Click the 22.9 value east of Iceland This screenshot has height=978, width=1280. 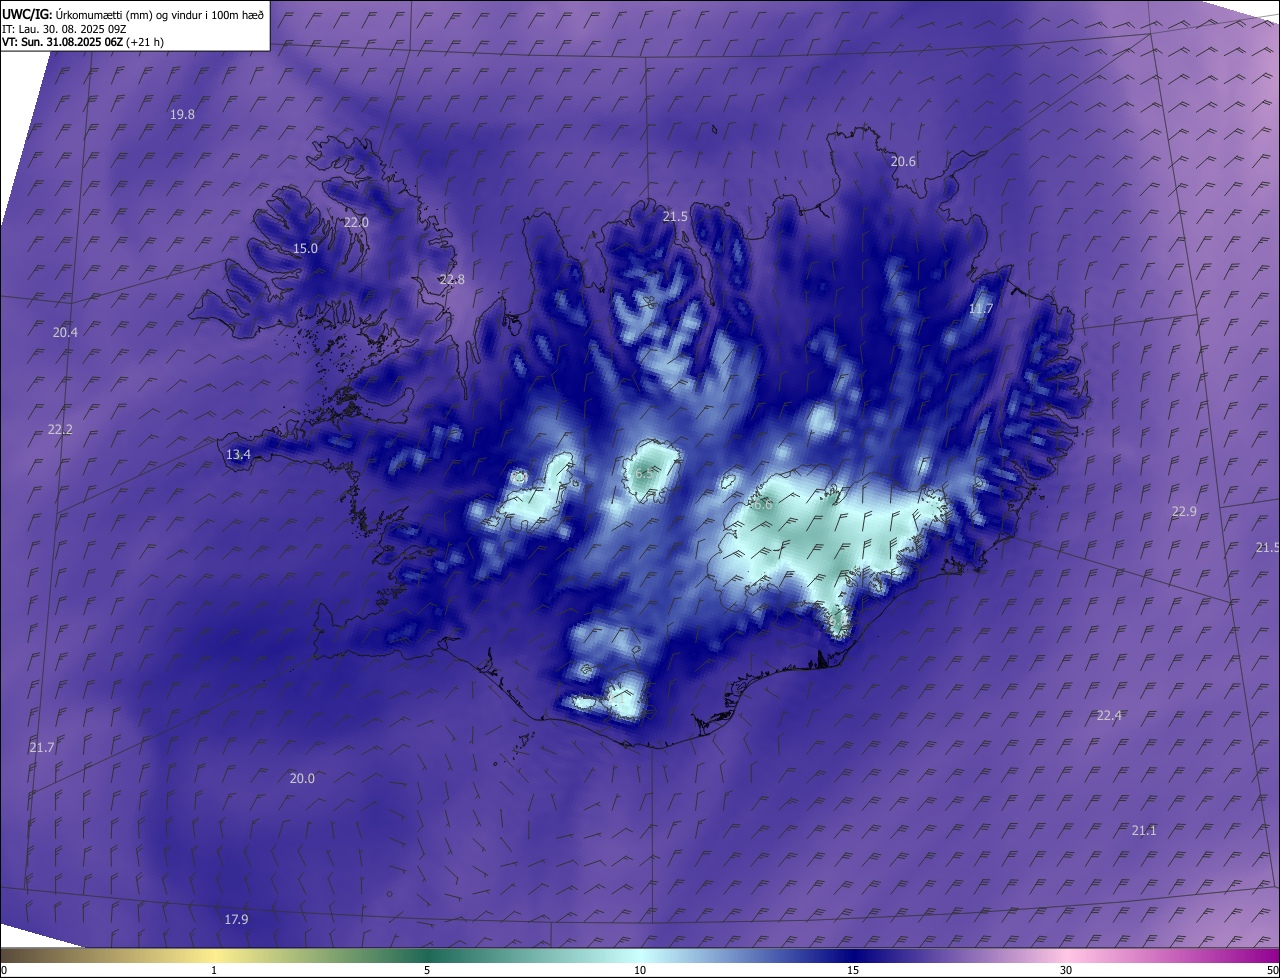point(1184,512)
